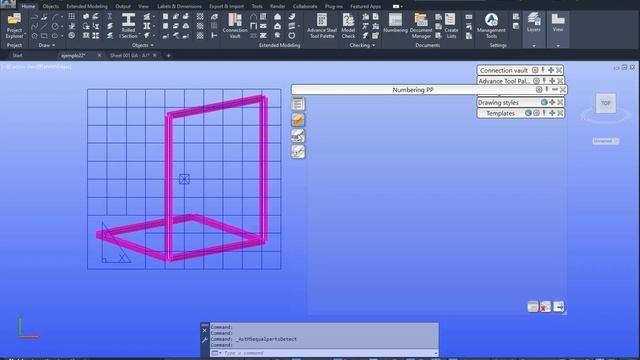Open the Home ribbon tab
Image resolution: width=640 pixels, height=360 pixels.
(28, 6)
